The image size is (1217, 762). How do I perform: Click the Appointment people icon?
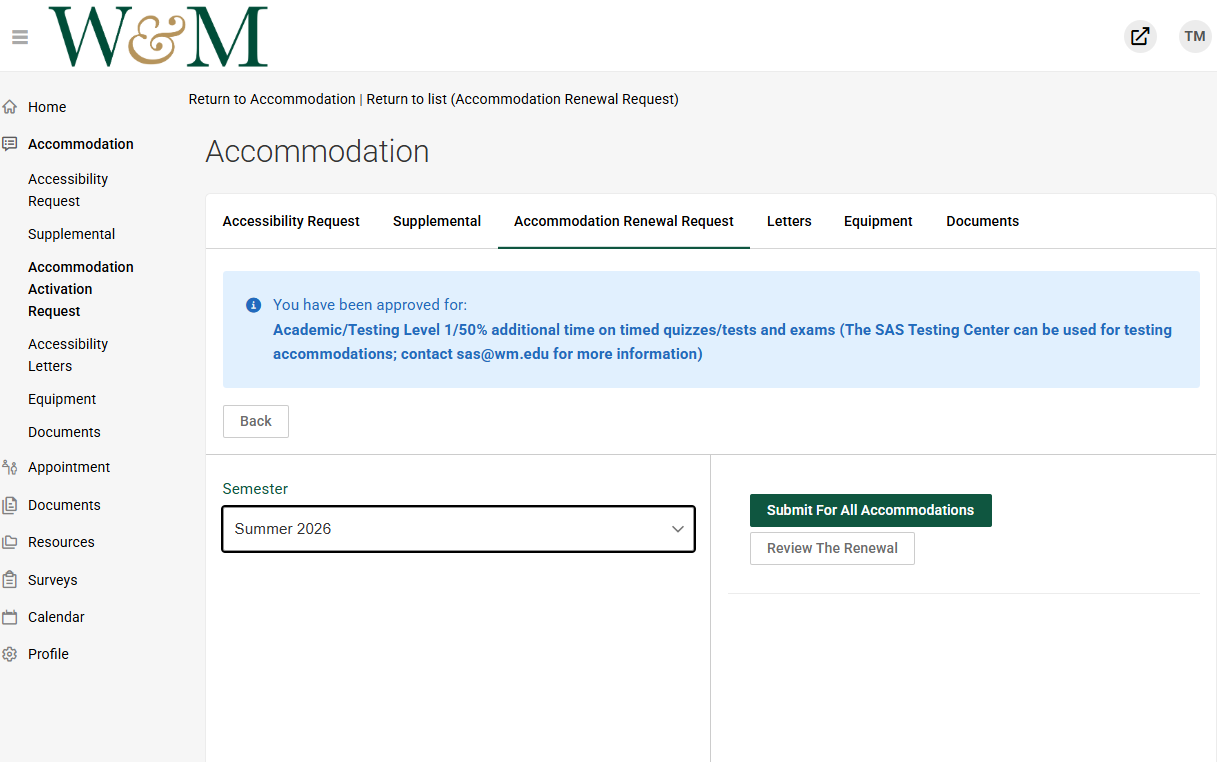click(10, 467)
